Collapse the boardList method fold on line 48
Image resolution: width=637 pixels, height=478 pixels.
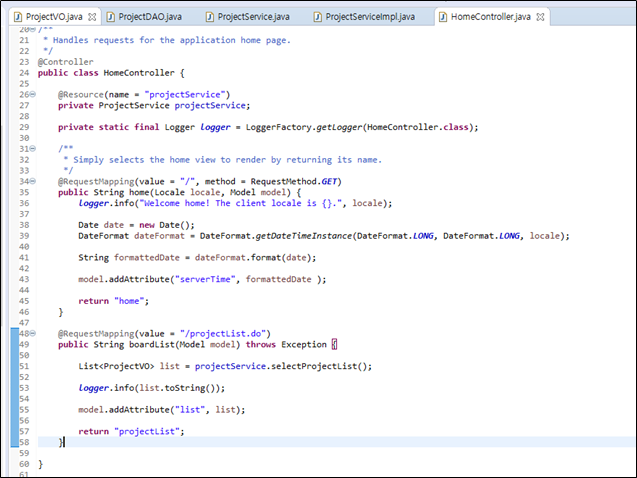click(x=33, y=333)
